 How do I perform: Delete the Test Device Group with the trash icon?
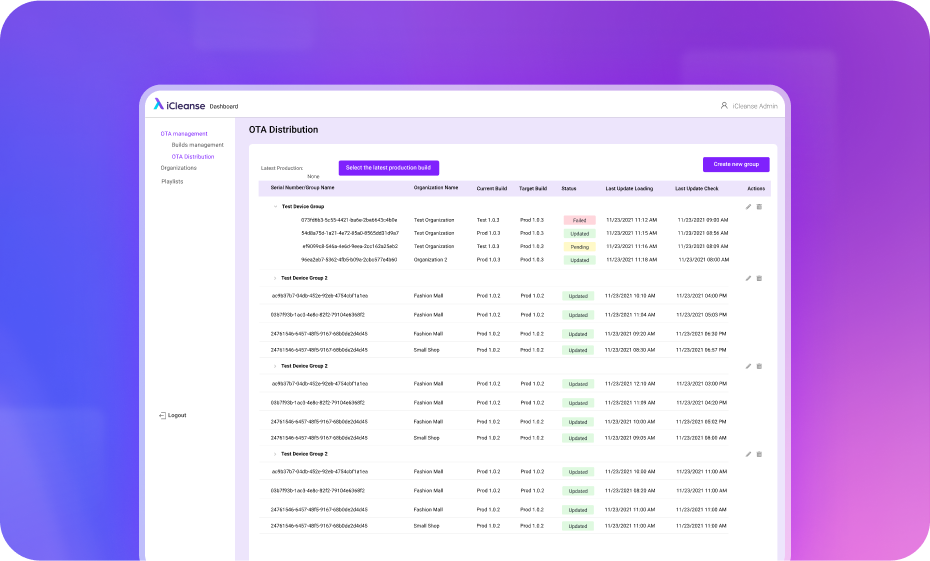(x=759, y=207)
